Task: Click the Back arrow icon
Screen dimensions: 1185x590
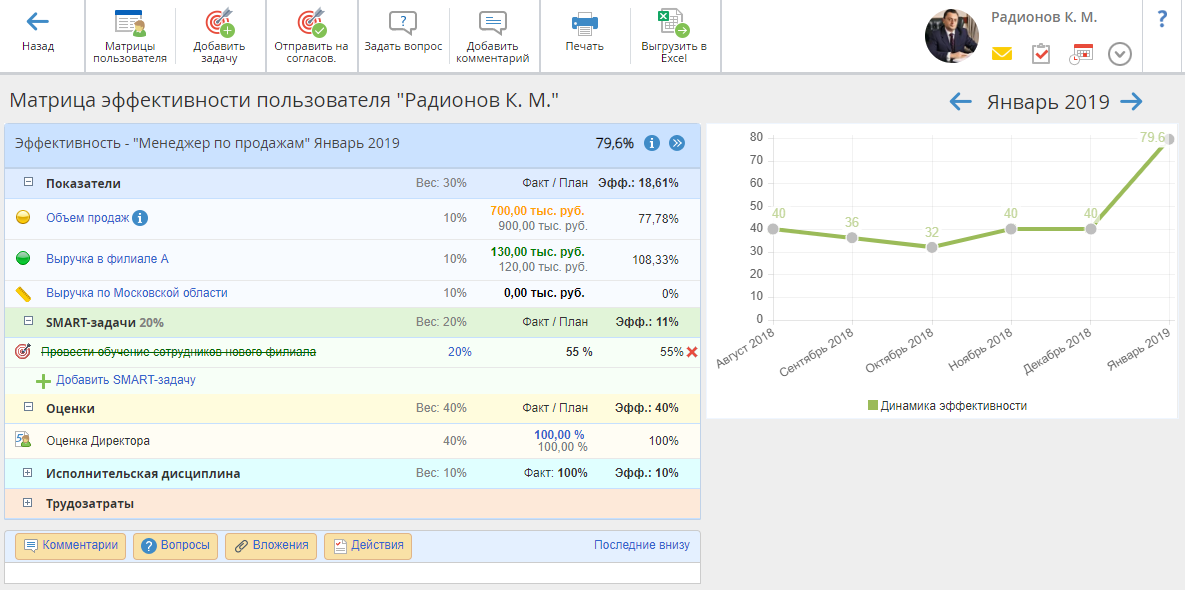Action: (37, 22)
